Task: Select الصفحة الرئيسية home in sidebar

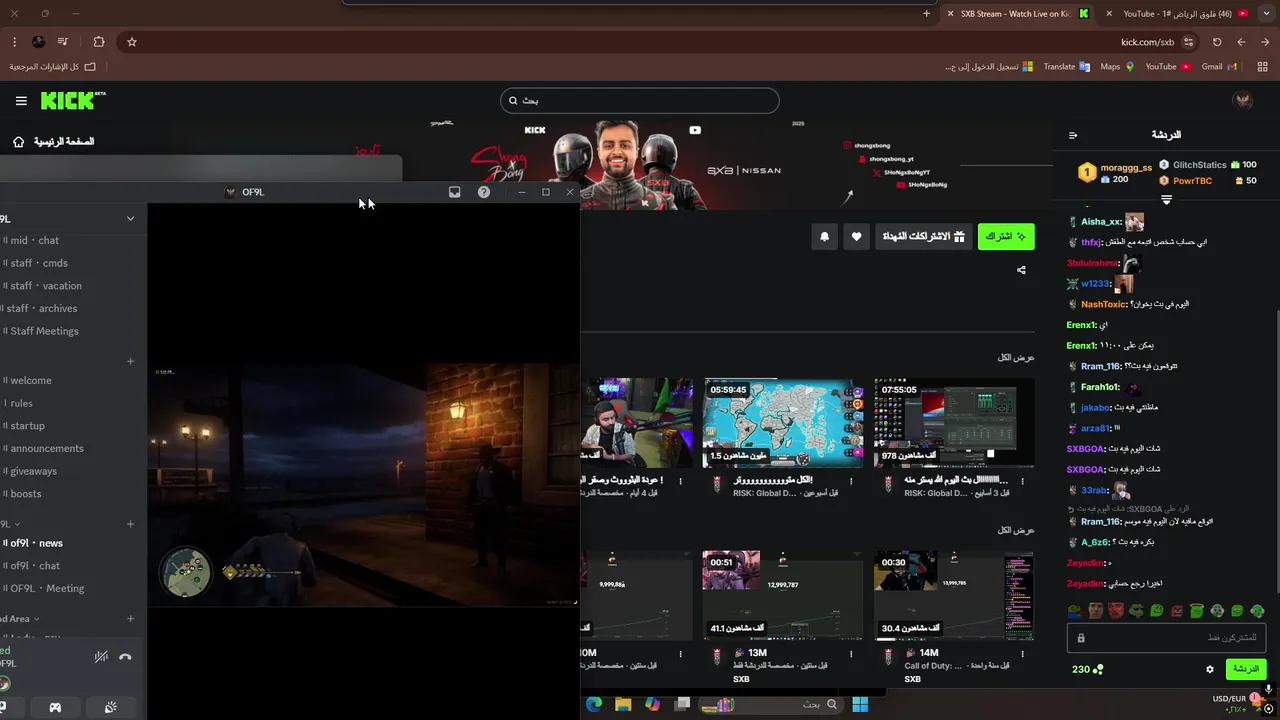Action: 55,142
